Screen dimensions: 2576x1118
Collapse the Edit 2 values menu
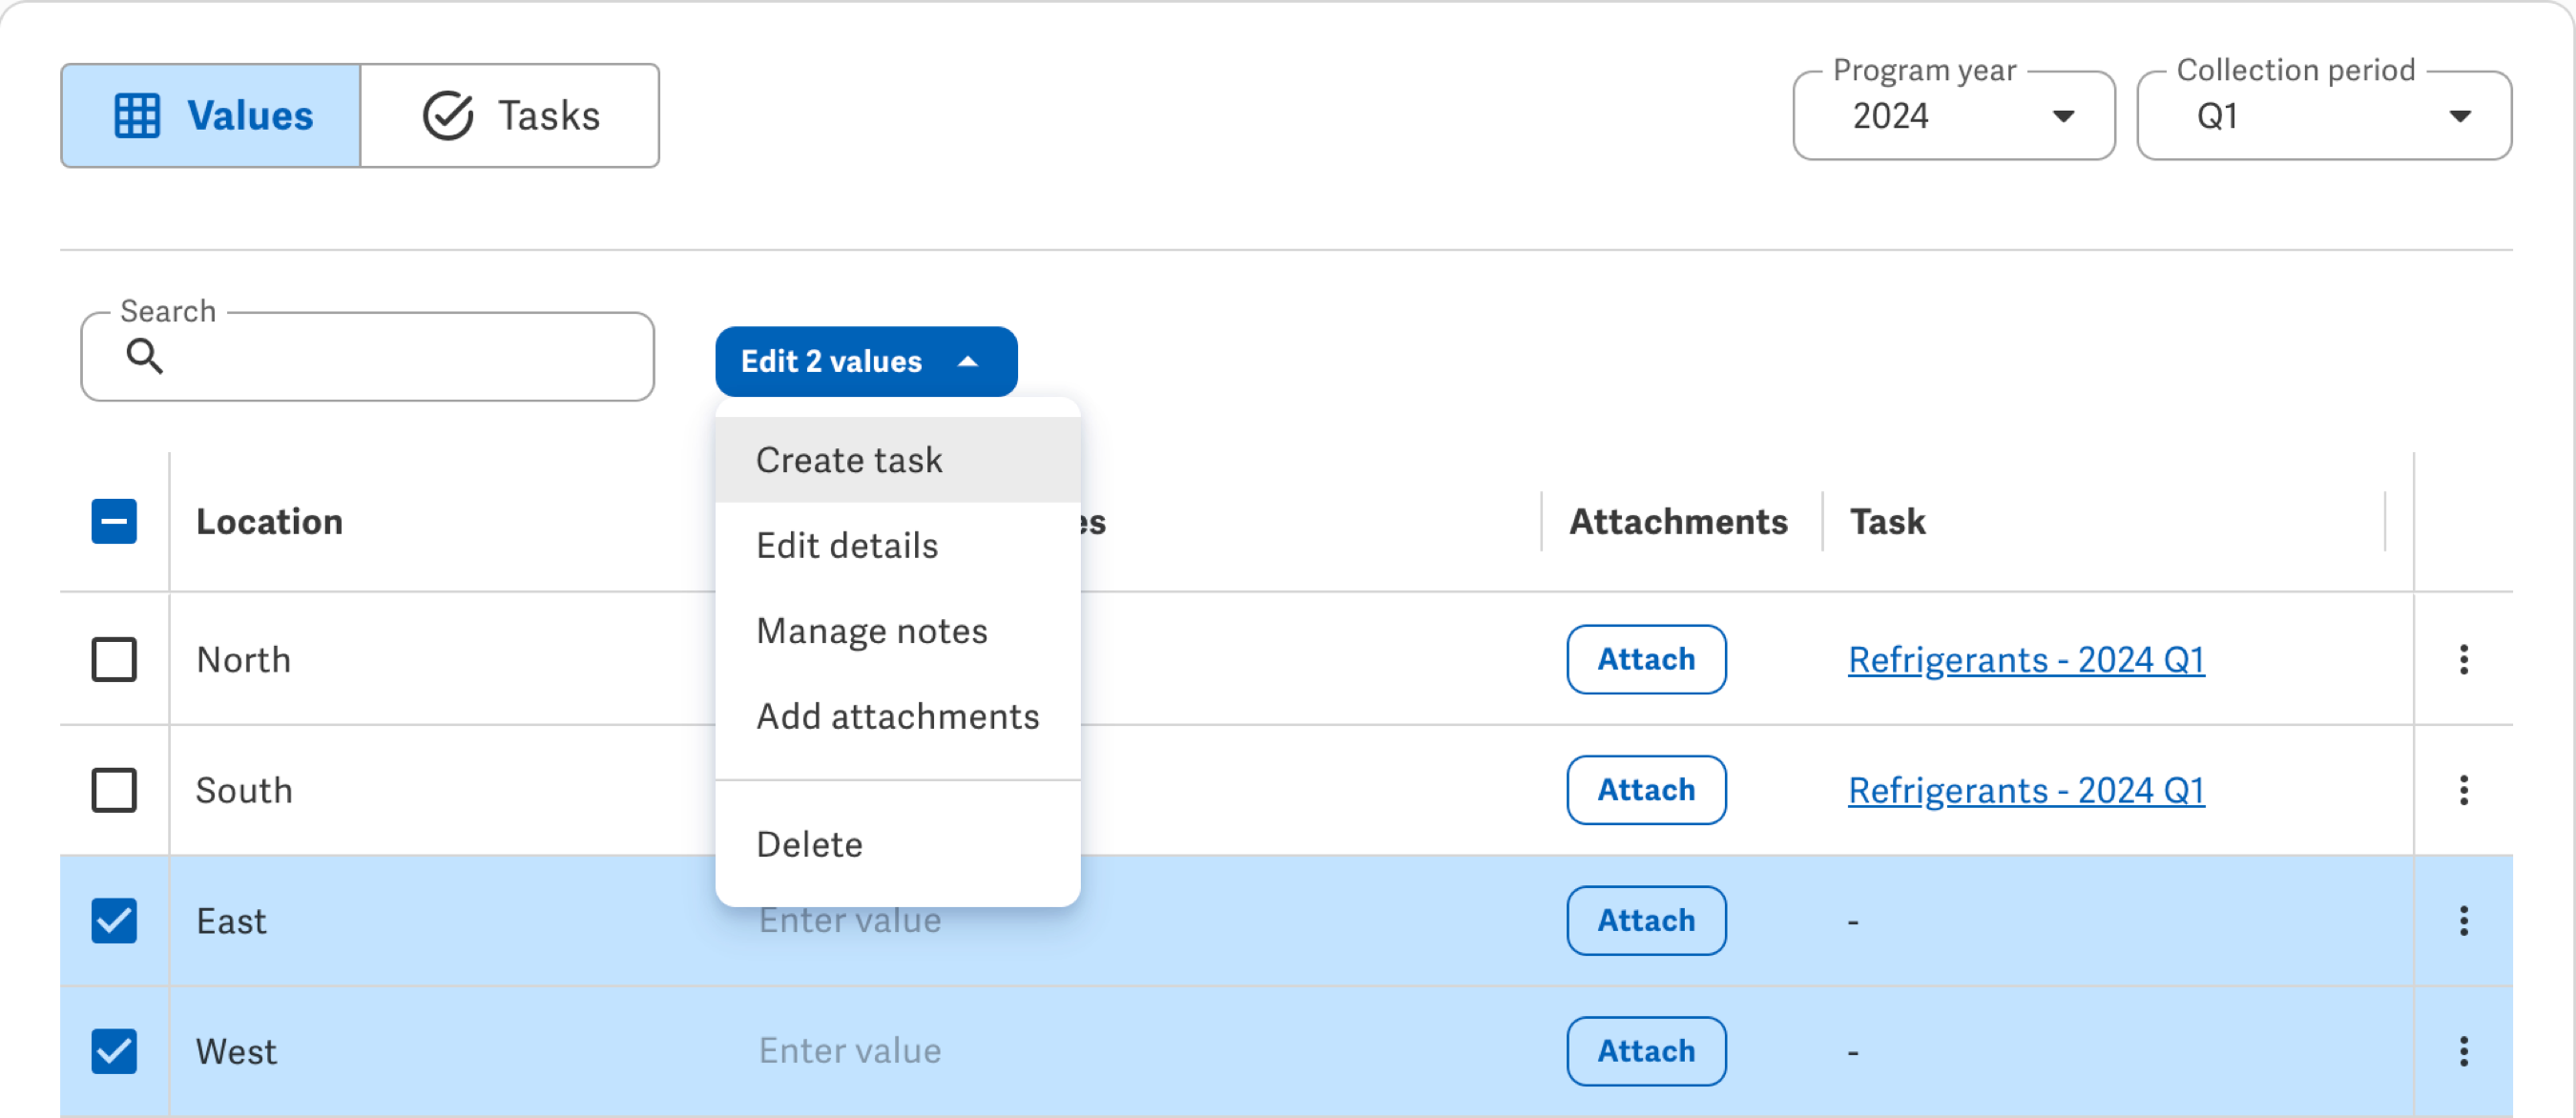866,361
